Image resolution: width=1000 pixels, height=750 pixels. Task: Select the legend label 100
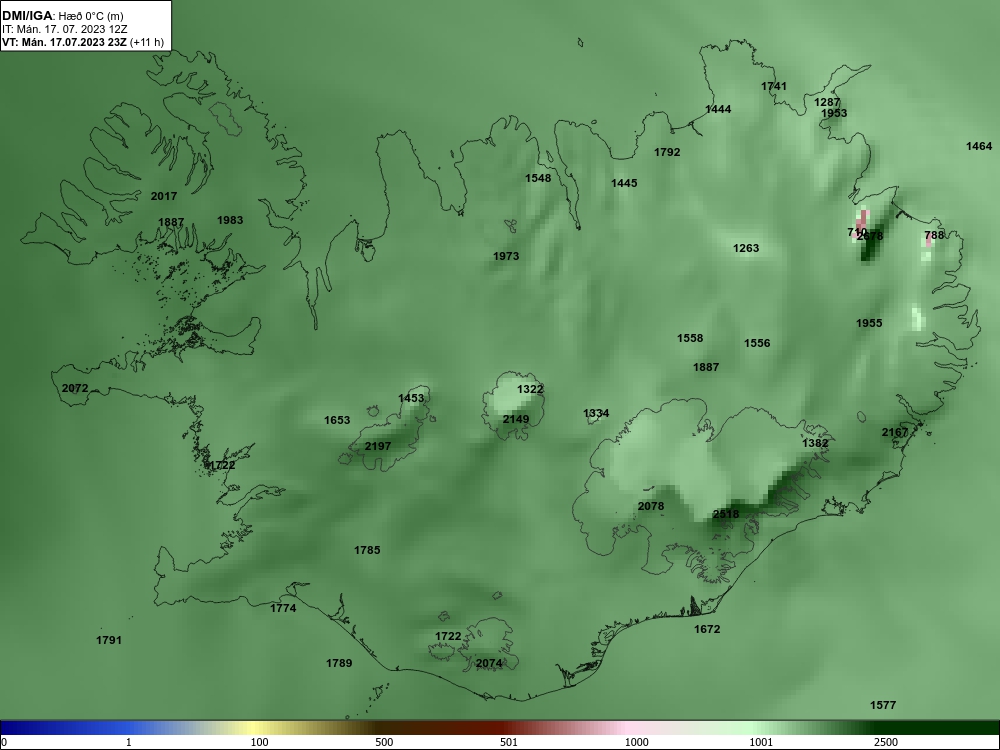tap(260, 742)
